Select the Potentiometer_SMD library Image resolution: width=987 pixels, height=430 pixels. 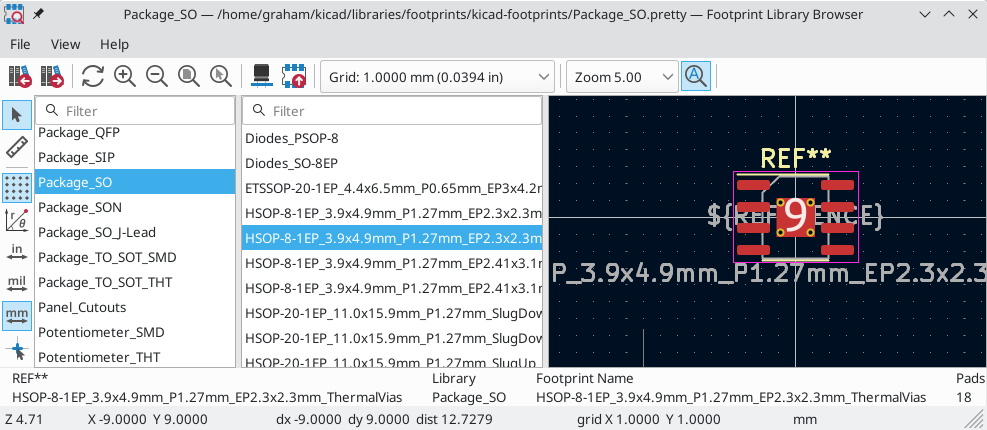click(135, 332)
